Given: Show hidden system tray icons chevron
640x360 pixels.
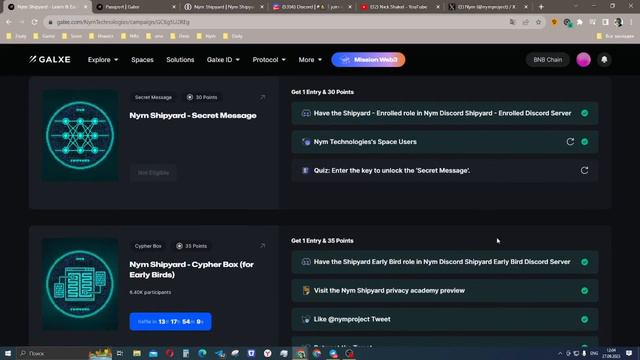Looking at the screenshot, I should pyautogui.click(x=560, y=353).
